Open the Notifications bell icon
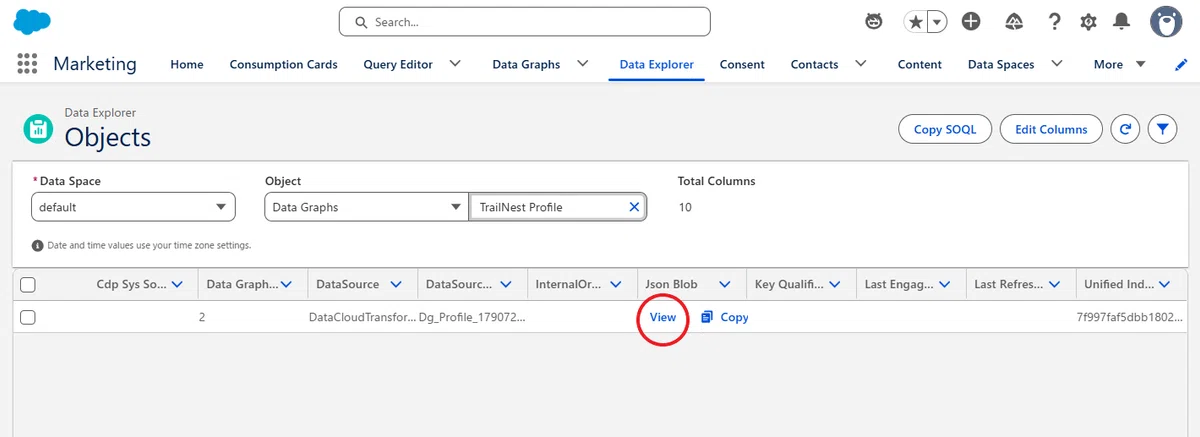Viewport: 1200px width, 437px height. tap(1122, 21)
